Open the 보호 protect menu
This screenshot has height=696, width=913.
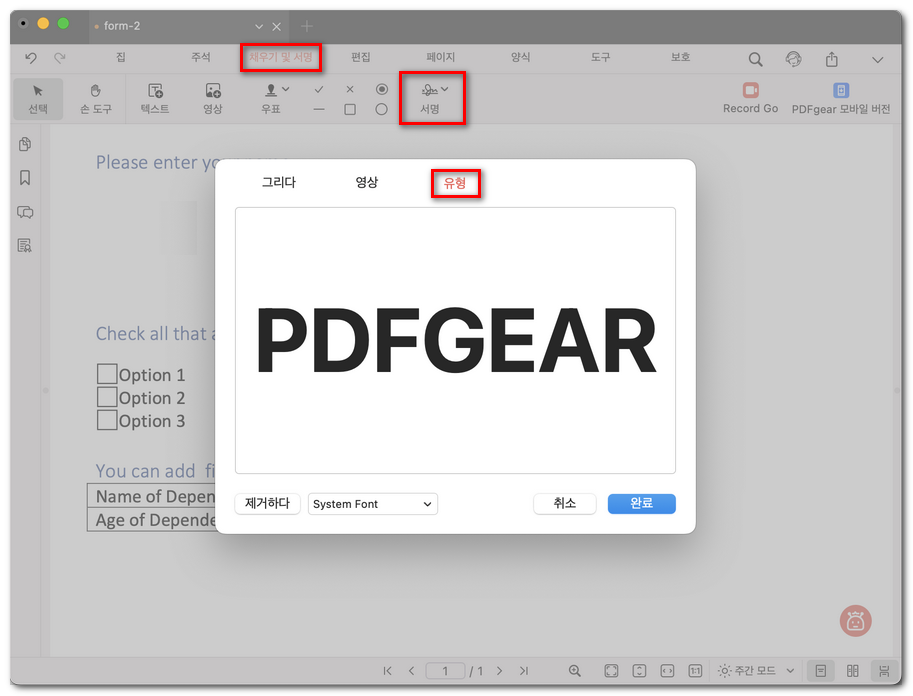click(x=680, y=57)
